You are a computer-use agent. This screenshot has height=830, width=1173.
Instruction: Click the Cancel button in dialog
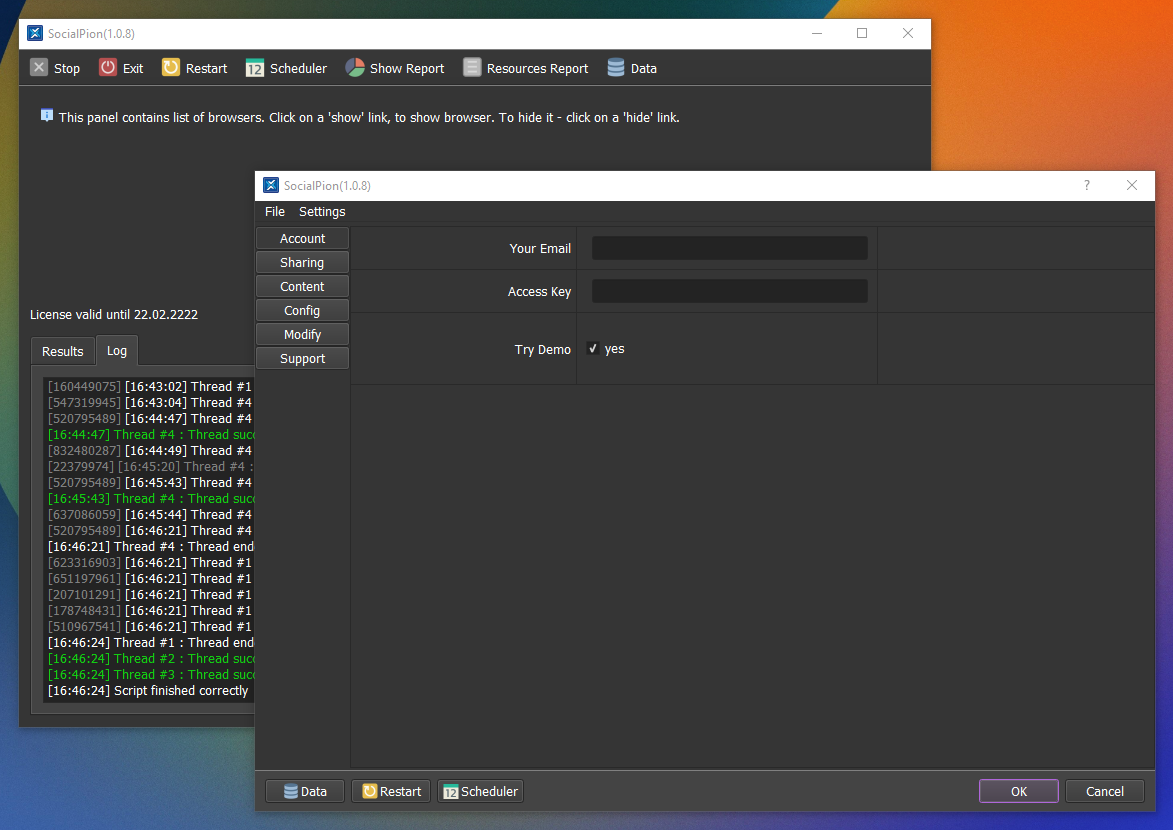tap(1105, 791)
